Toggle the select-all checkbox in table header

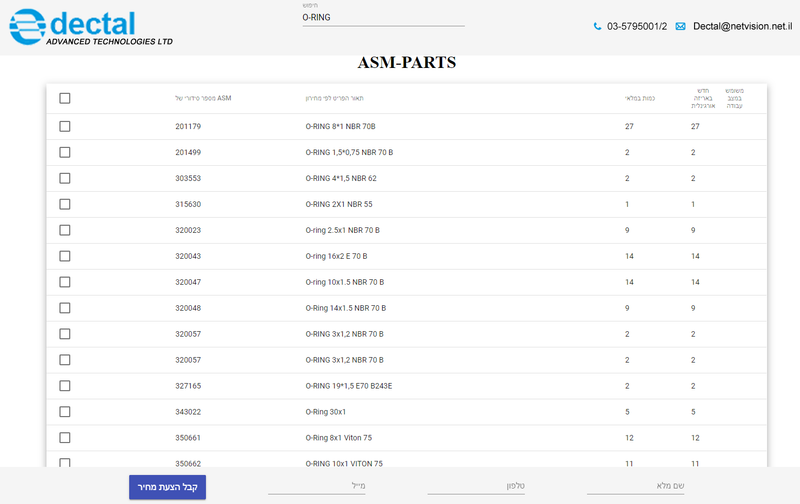pos(65,98)
